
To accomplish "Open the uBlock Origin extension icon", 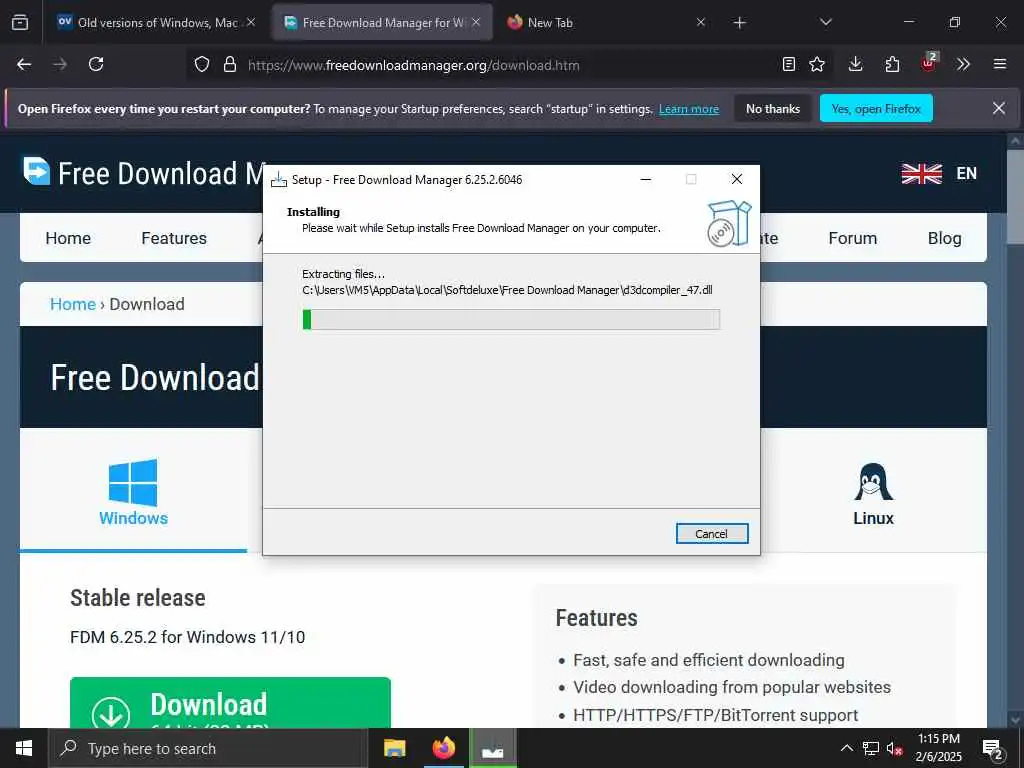I will point(929,63).
